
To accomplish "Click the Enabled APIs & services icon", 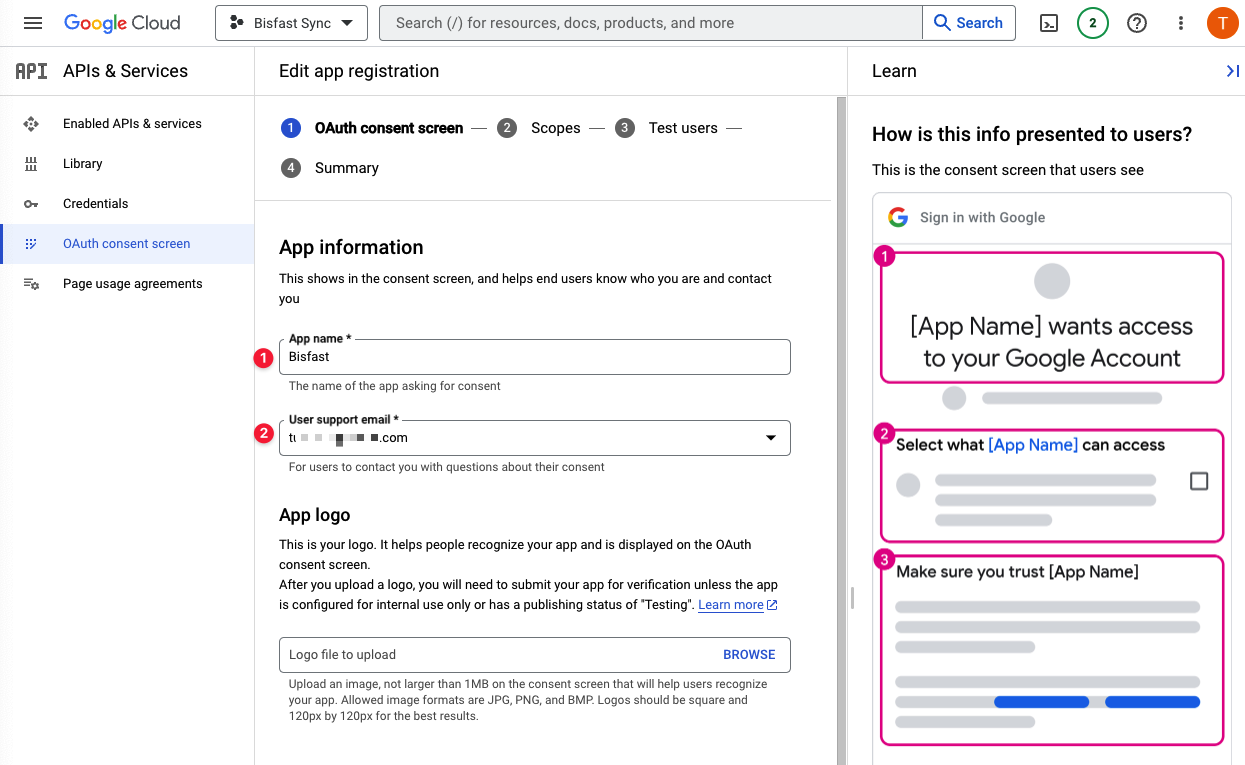I will coord(31,124).
